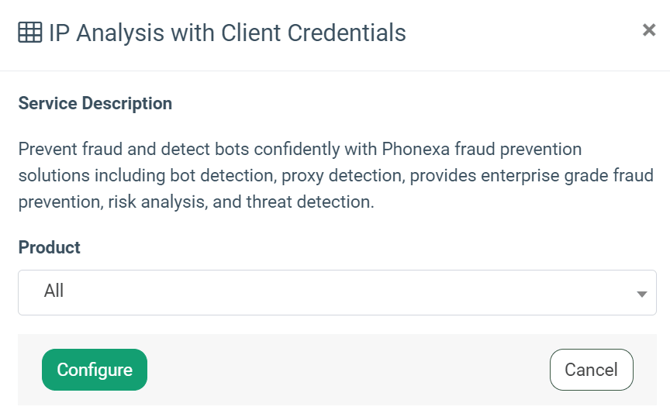Click the Product field label
Viewport: 670px width, 417px height.
click(x=49, y=247)
